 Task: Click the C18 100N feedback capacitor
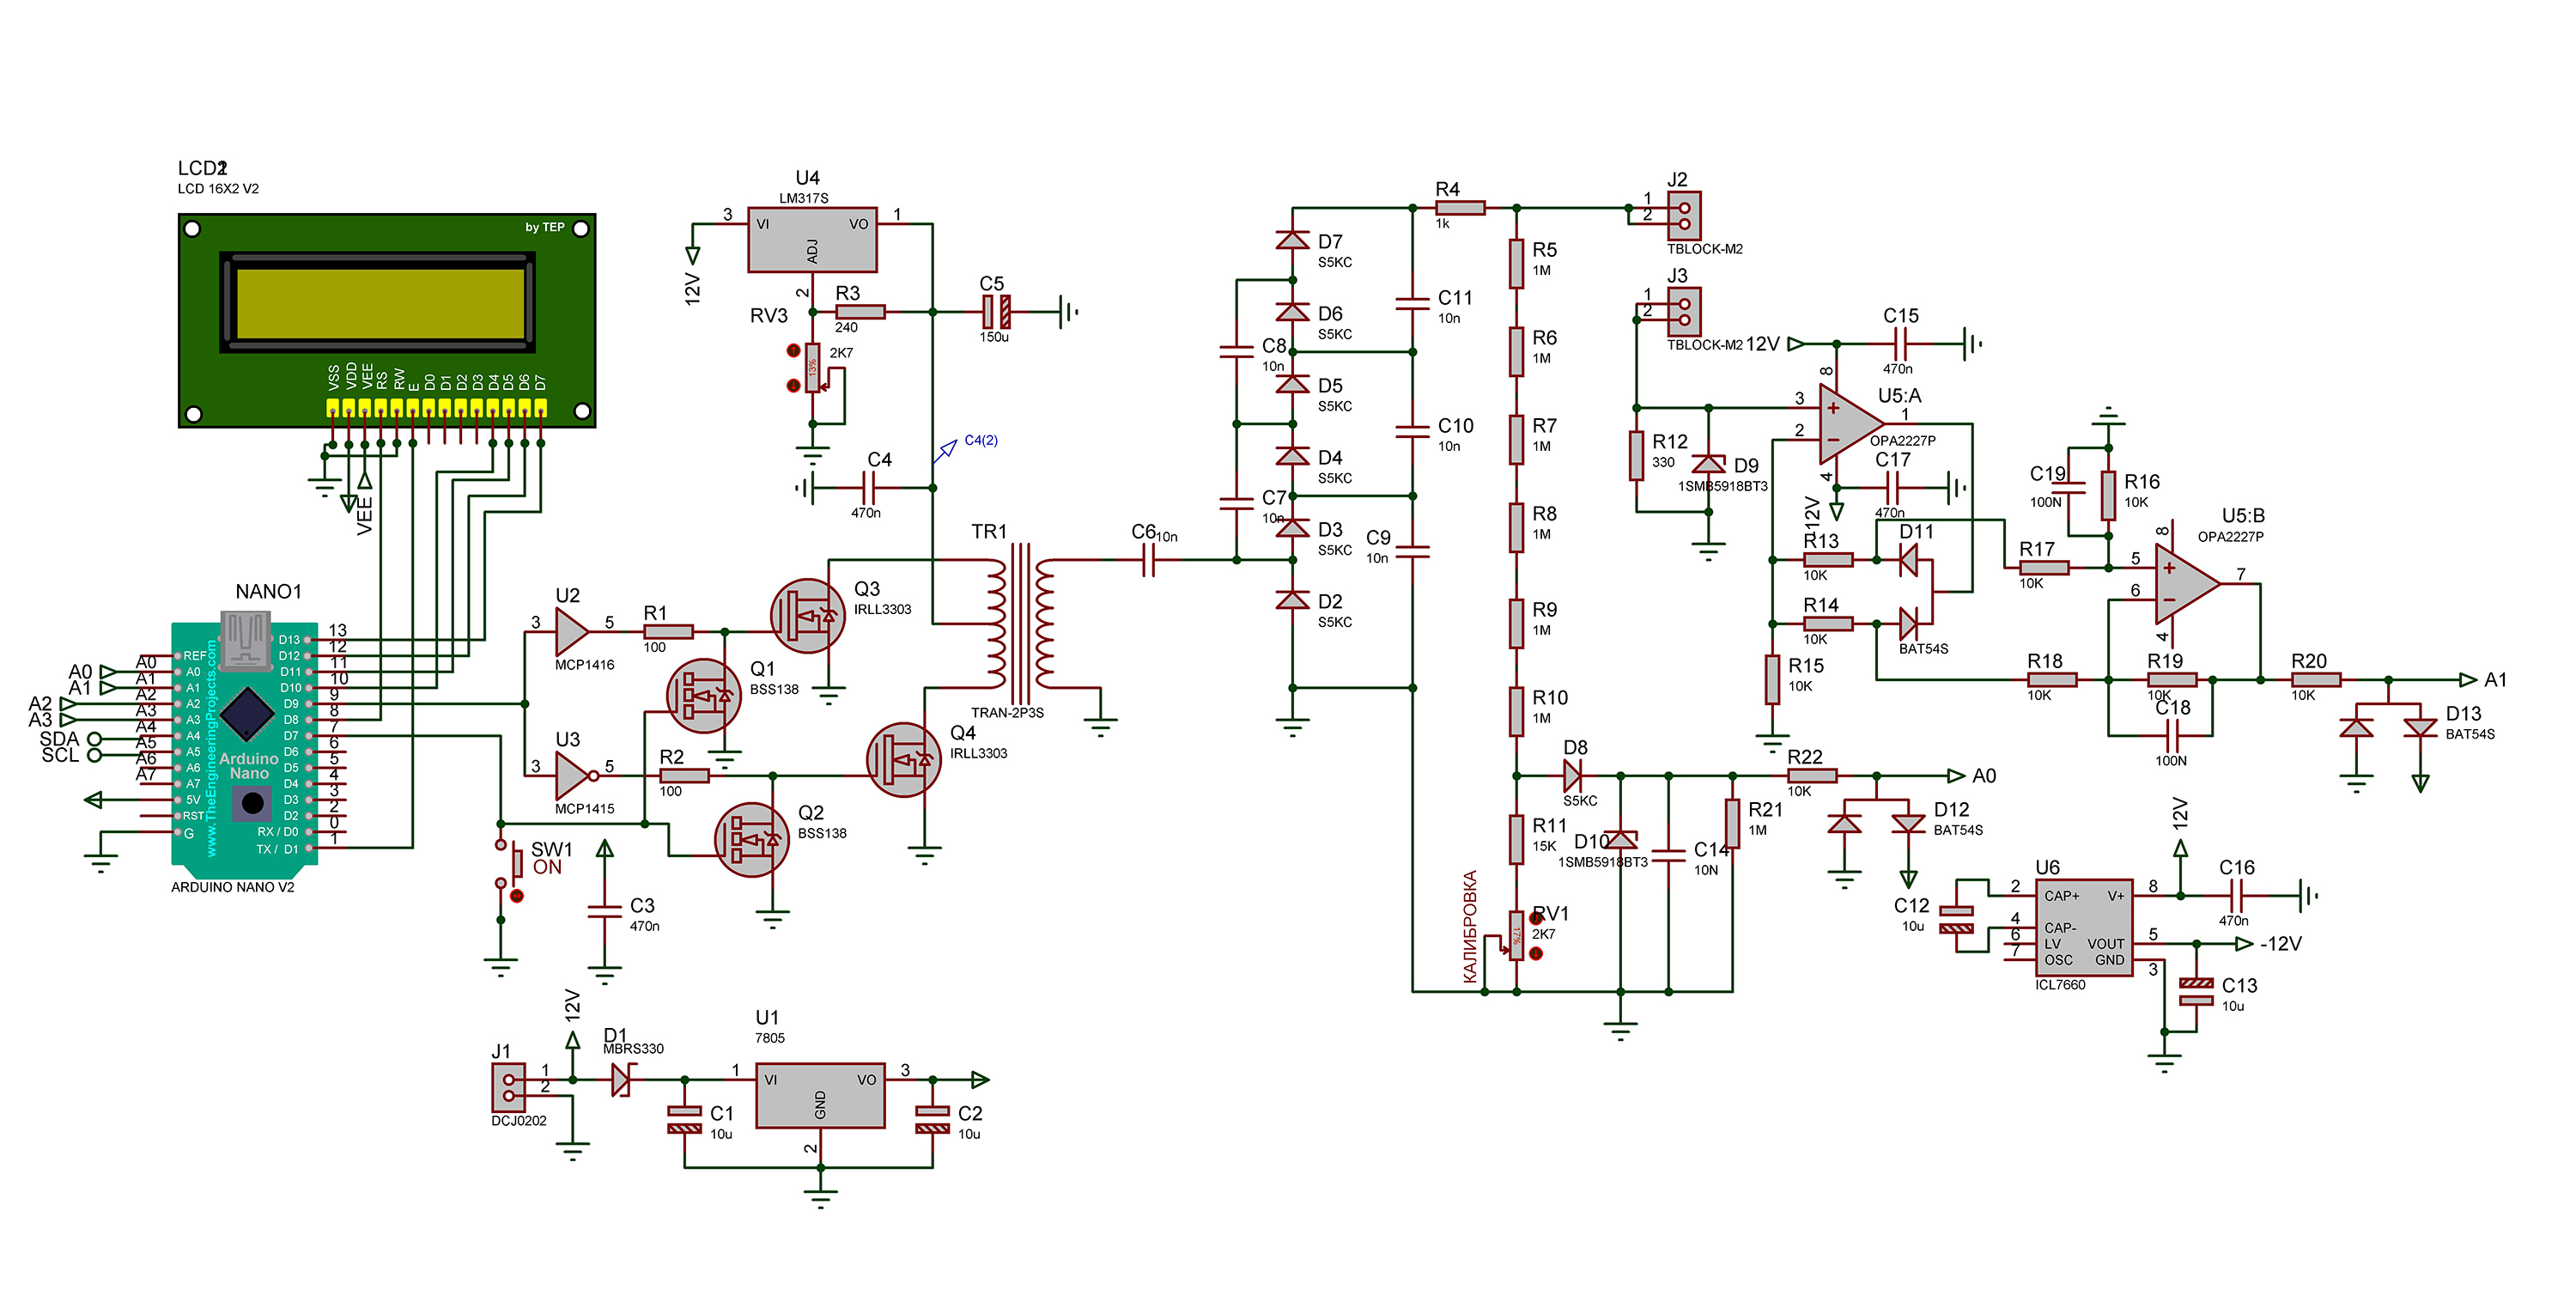tap(2172, 736)
